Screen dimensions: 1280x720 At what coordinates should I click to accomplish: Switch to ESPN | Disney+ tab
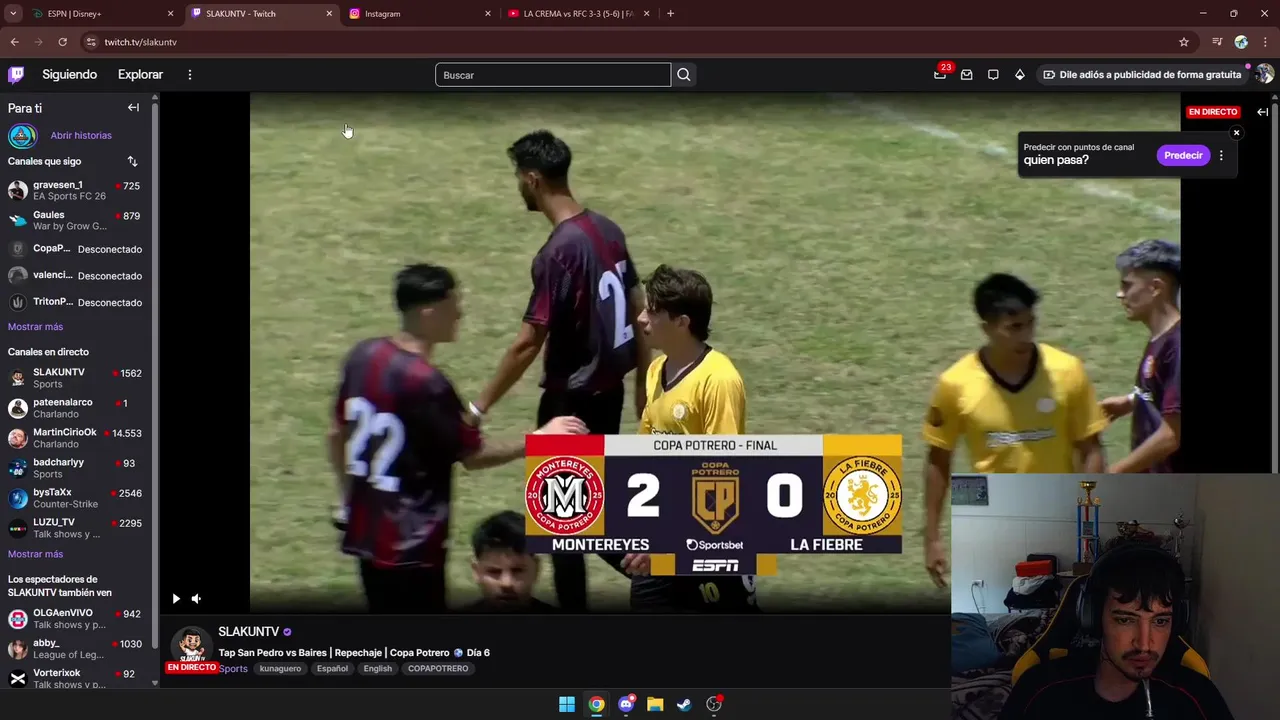point(100,14)
